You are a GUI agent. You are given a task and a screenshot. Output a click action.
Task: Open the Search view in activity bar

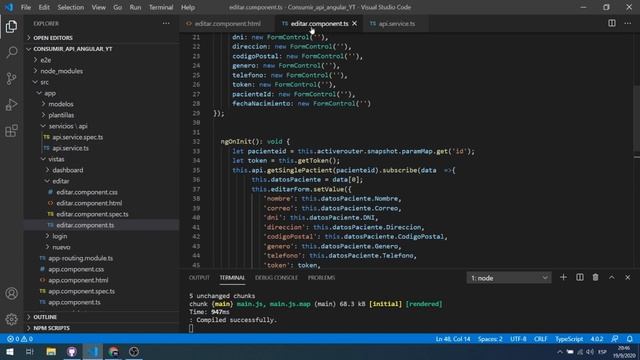tap(11, 52)
